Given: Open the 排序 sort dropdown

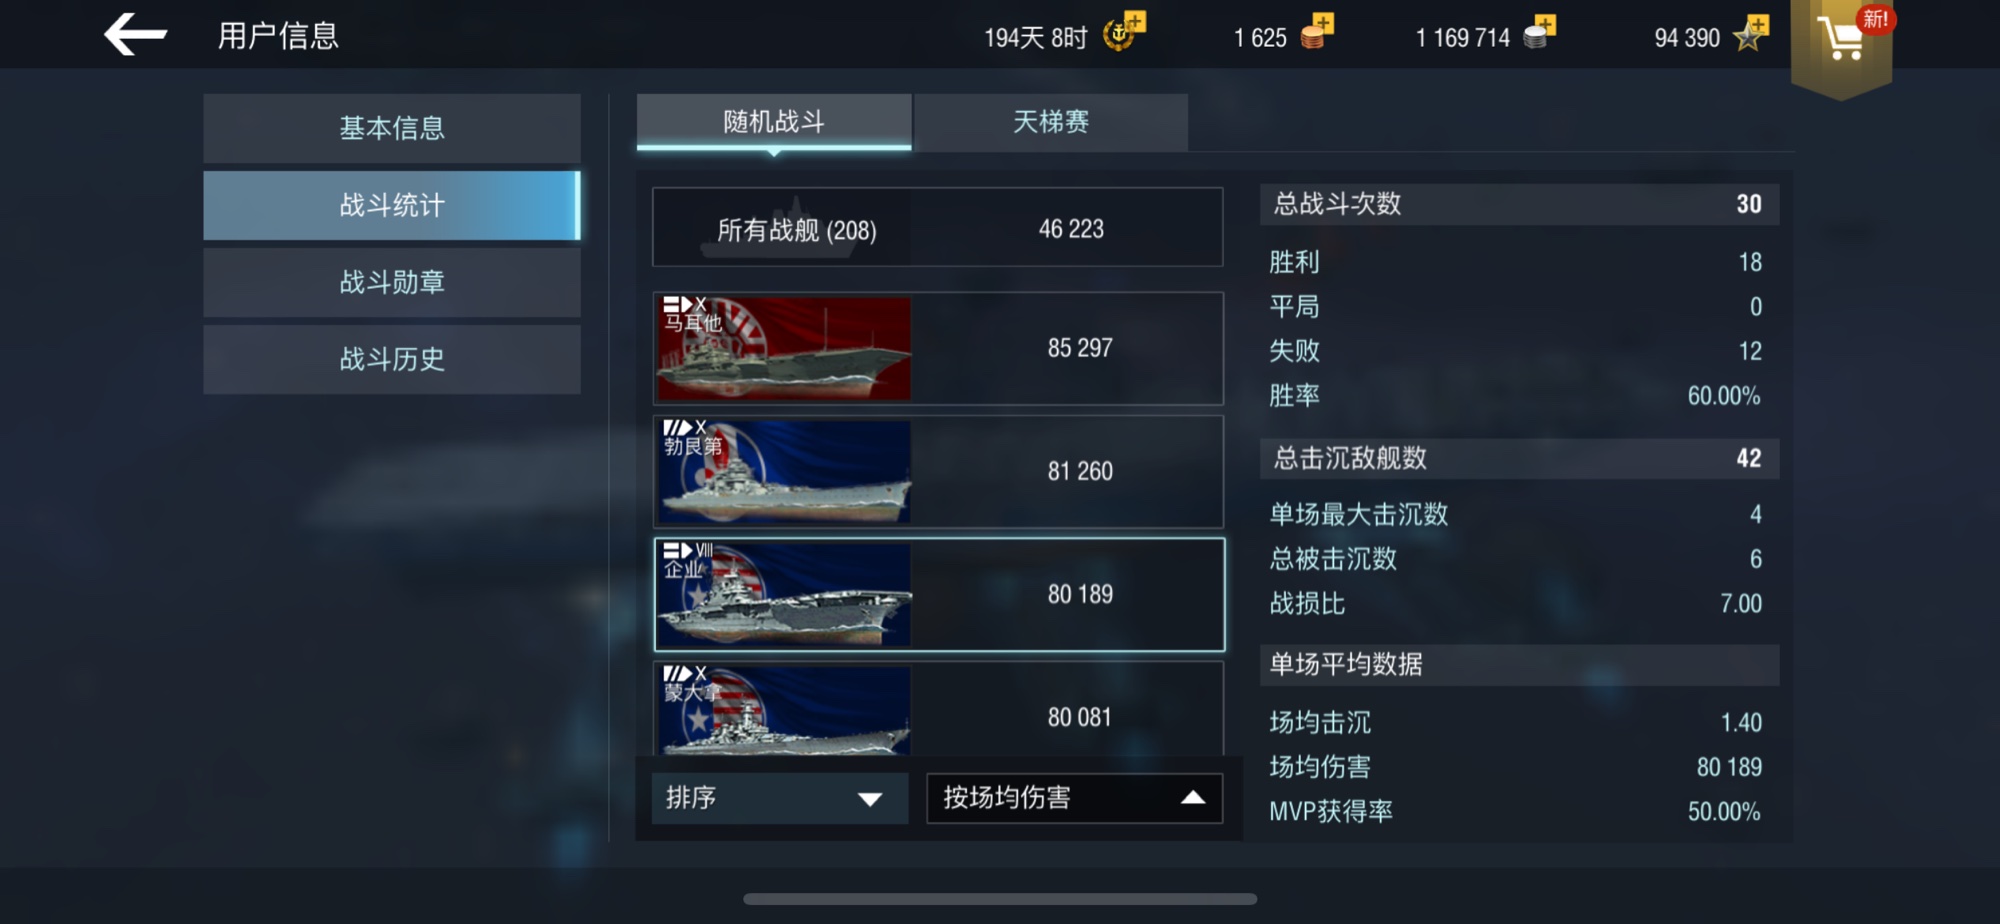Looking at the screenshot, I should pos(780,798).
